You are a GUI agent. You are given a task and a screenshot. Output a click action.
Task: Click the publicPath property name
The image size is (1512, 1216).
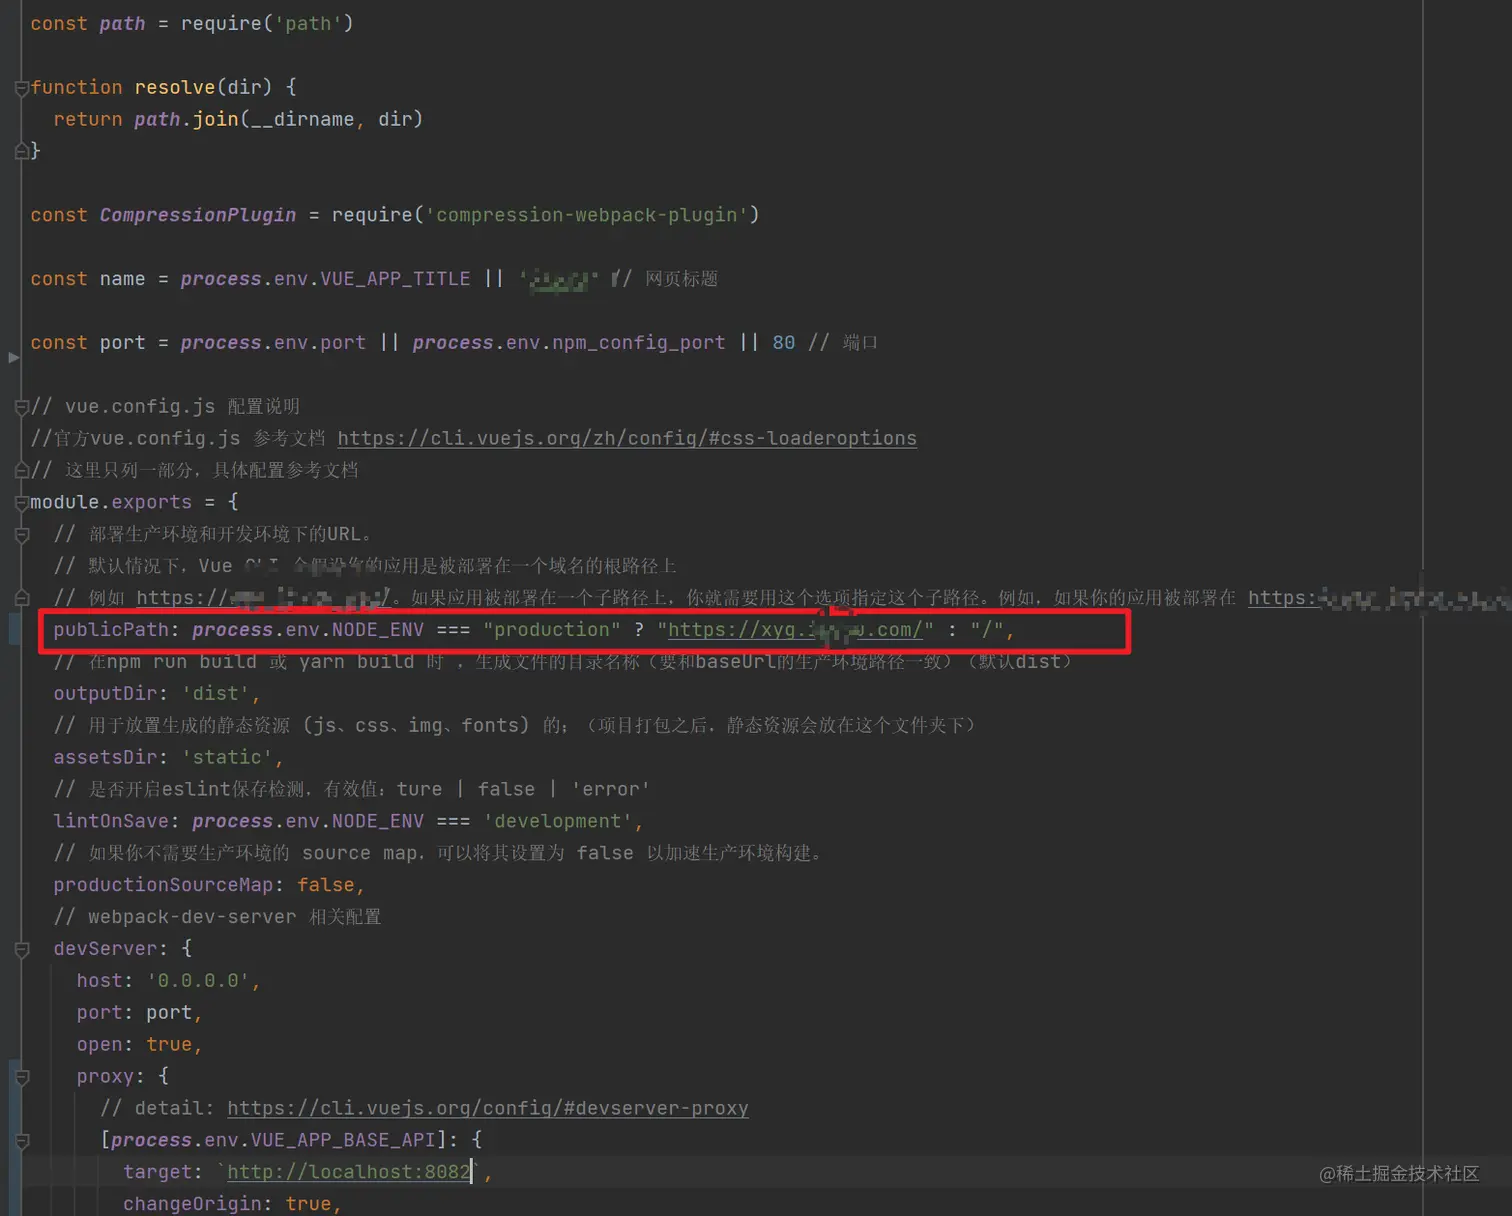111,629
